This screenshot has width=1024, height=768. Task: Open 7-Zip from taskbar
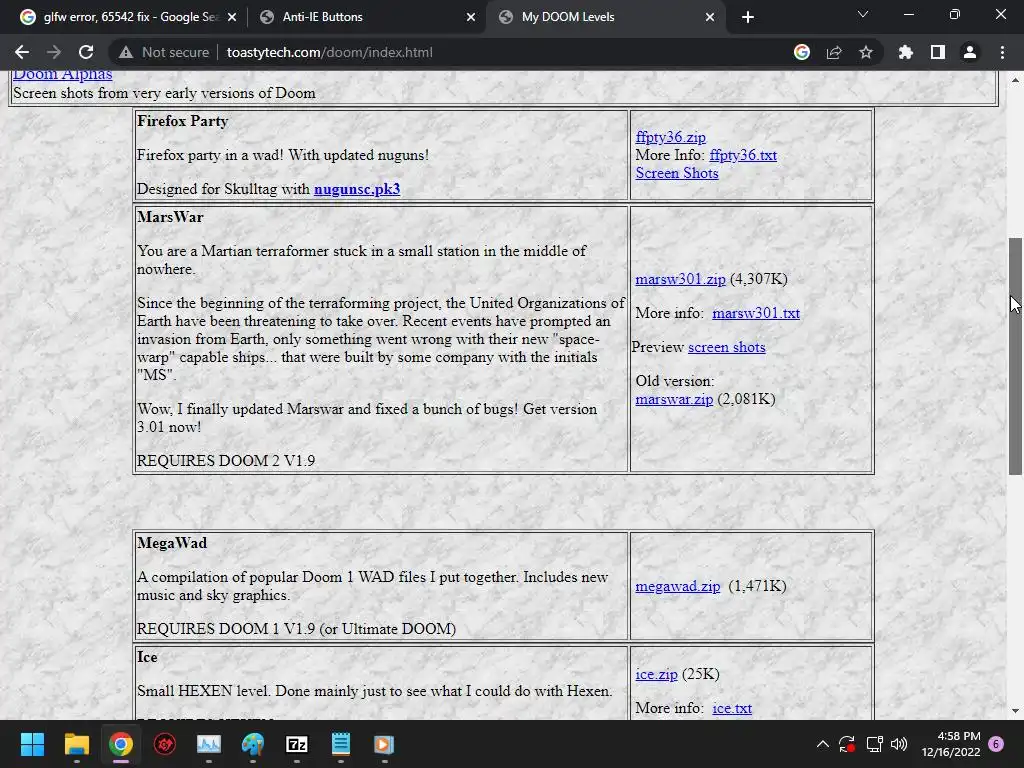296,744
